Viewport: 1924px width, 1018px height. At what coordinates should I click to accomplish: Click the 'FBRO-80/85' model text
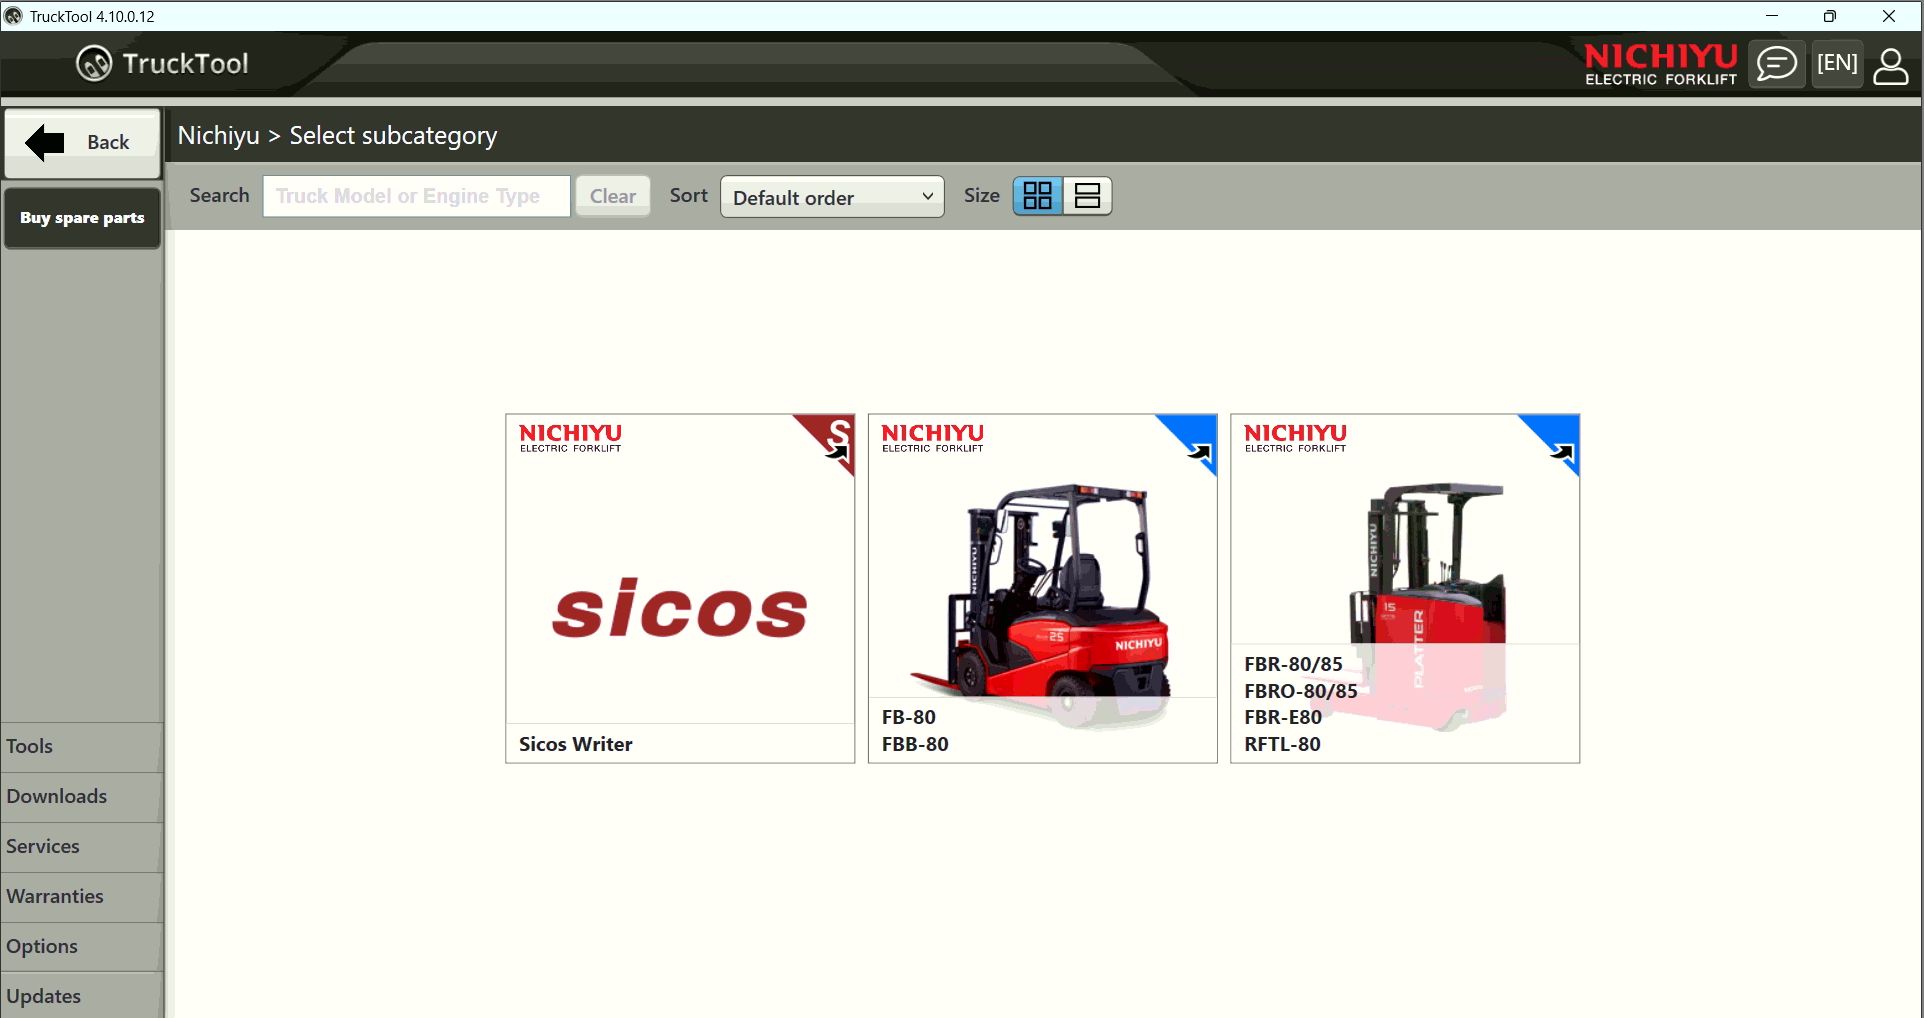click(1301, 691)
